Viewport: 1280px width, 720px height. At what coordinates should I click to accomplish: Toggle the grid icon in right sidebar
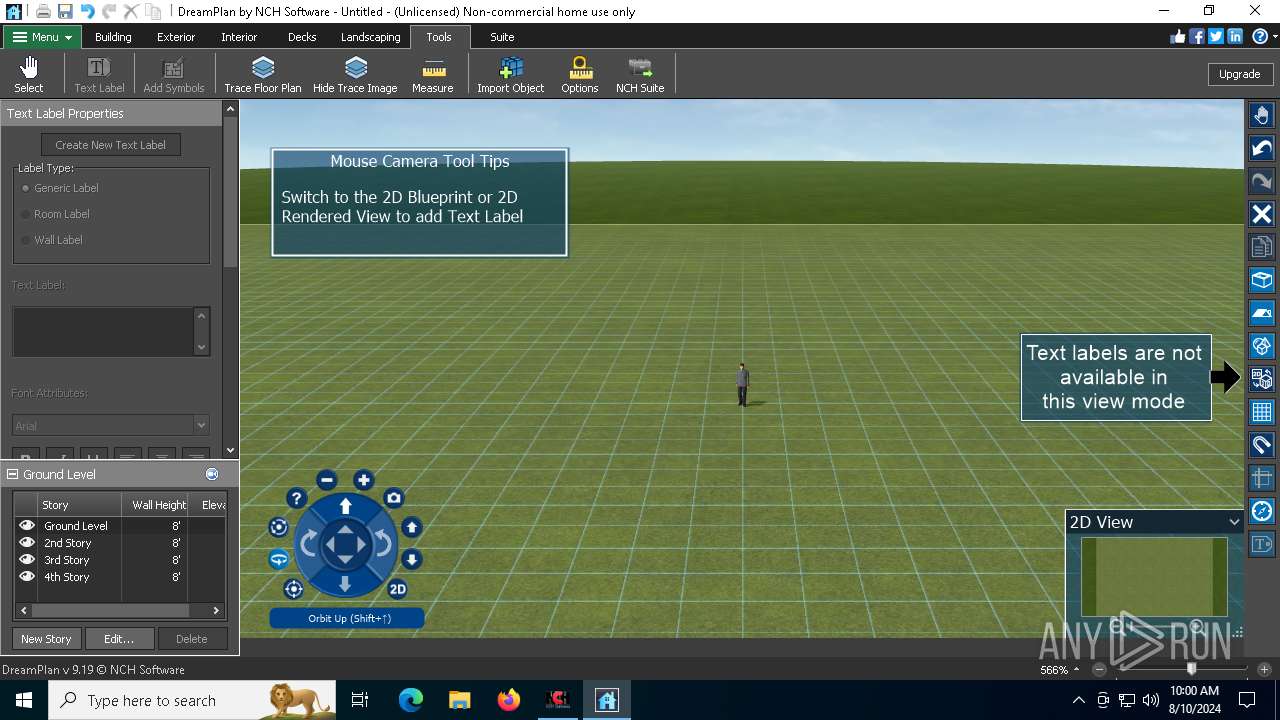(1262, 411)
